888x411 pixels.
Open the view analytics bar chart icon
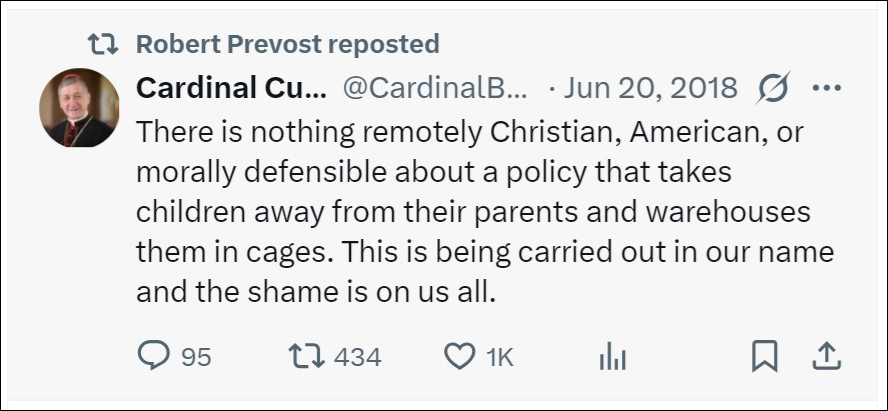point(610,356)
